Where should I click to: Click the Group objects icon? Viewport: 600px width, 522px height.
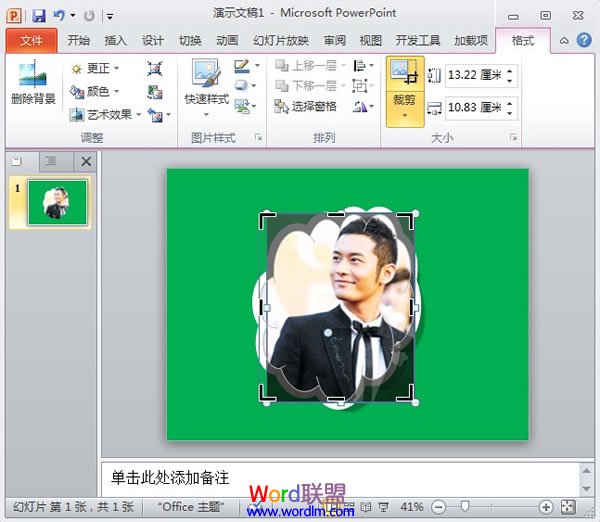point(359,86)
